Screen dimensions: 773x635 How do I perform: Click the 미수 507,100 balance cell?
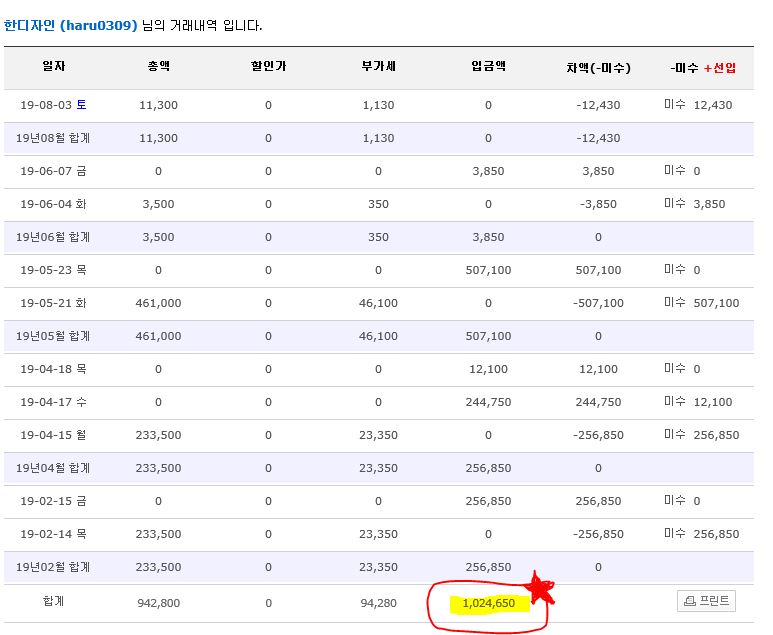point(702,303)
